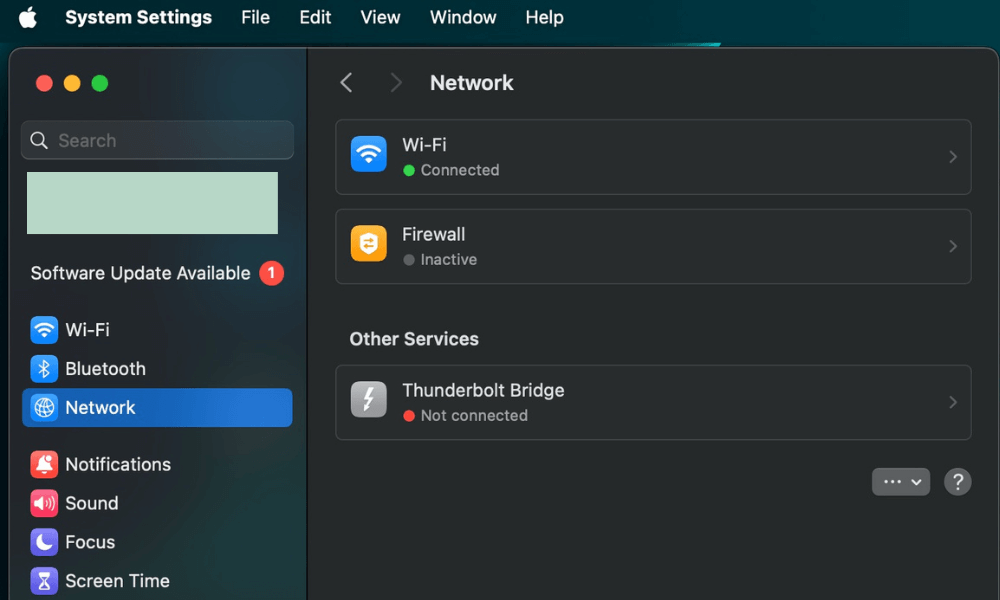
Task: Click the Wi-Fi icon in the sidebar
Action: click(44, 330)
